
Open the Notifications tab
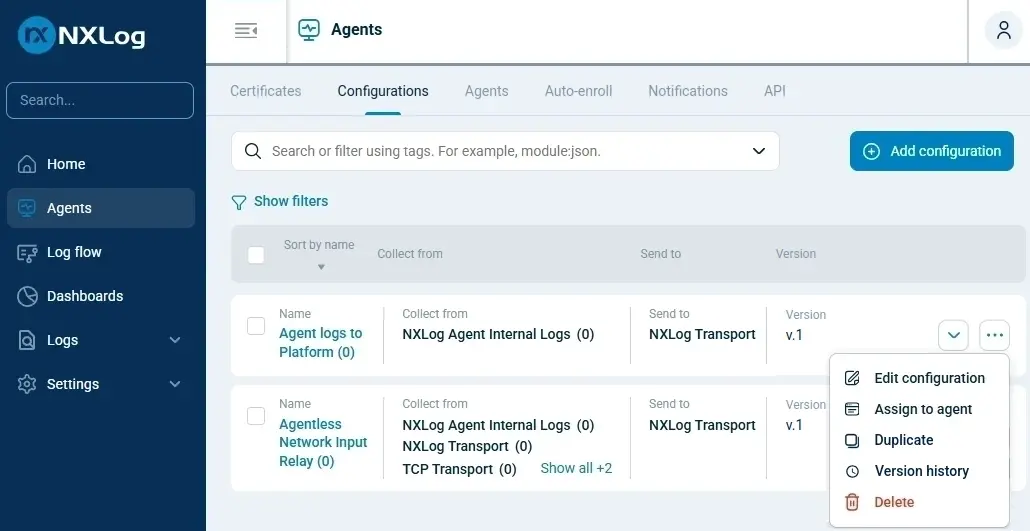pyautogui.click(x=688, y=91)
